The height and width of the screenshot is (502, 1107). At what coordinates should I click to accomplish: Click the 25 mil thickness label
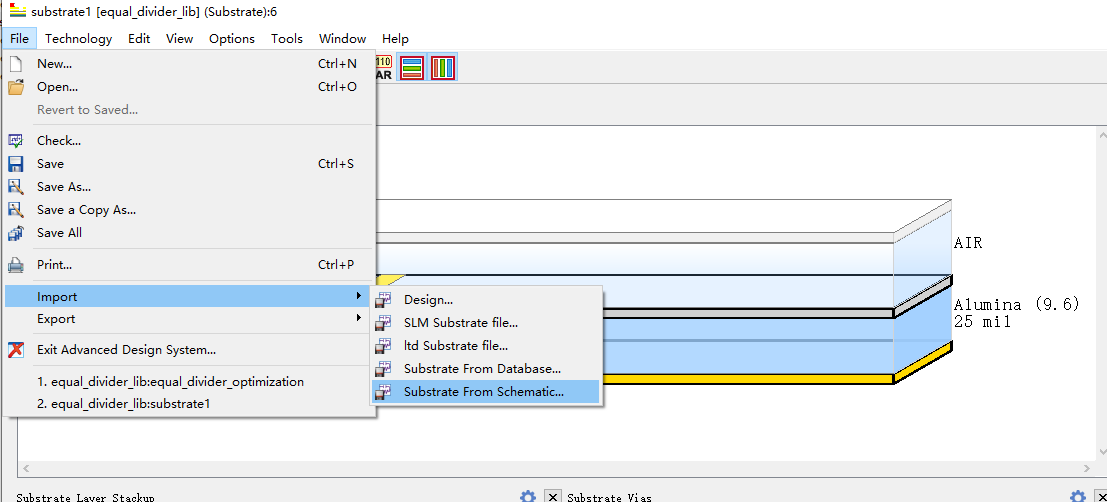tap(982, 322)
